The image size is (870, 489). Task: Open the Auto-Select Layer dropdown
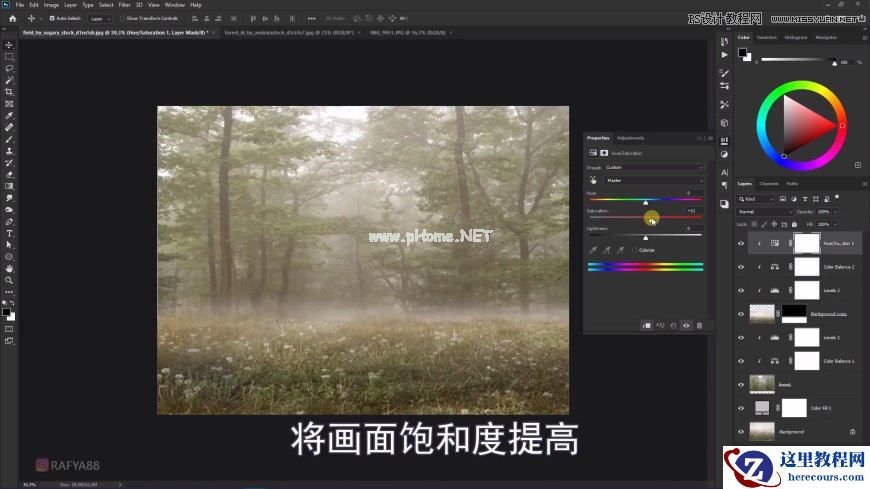coord(100,18)
